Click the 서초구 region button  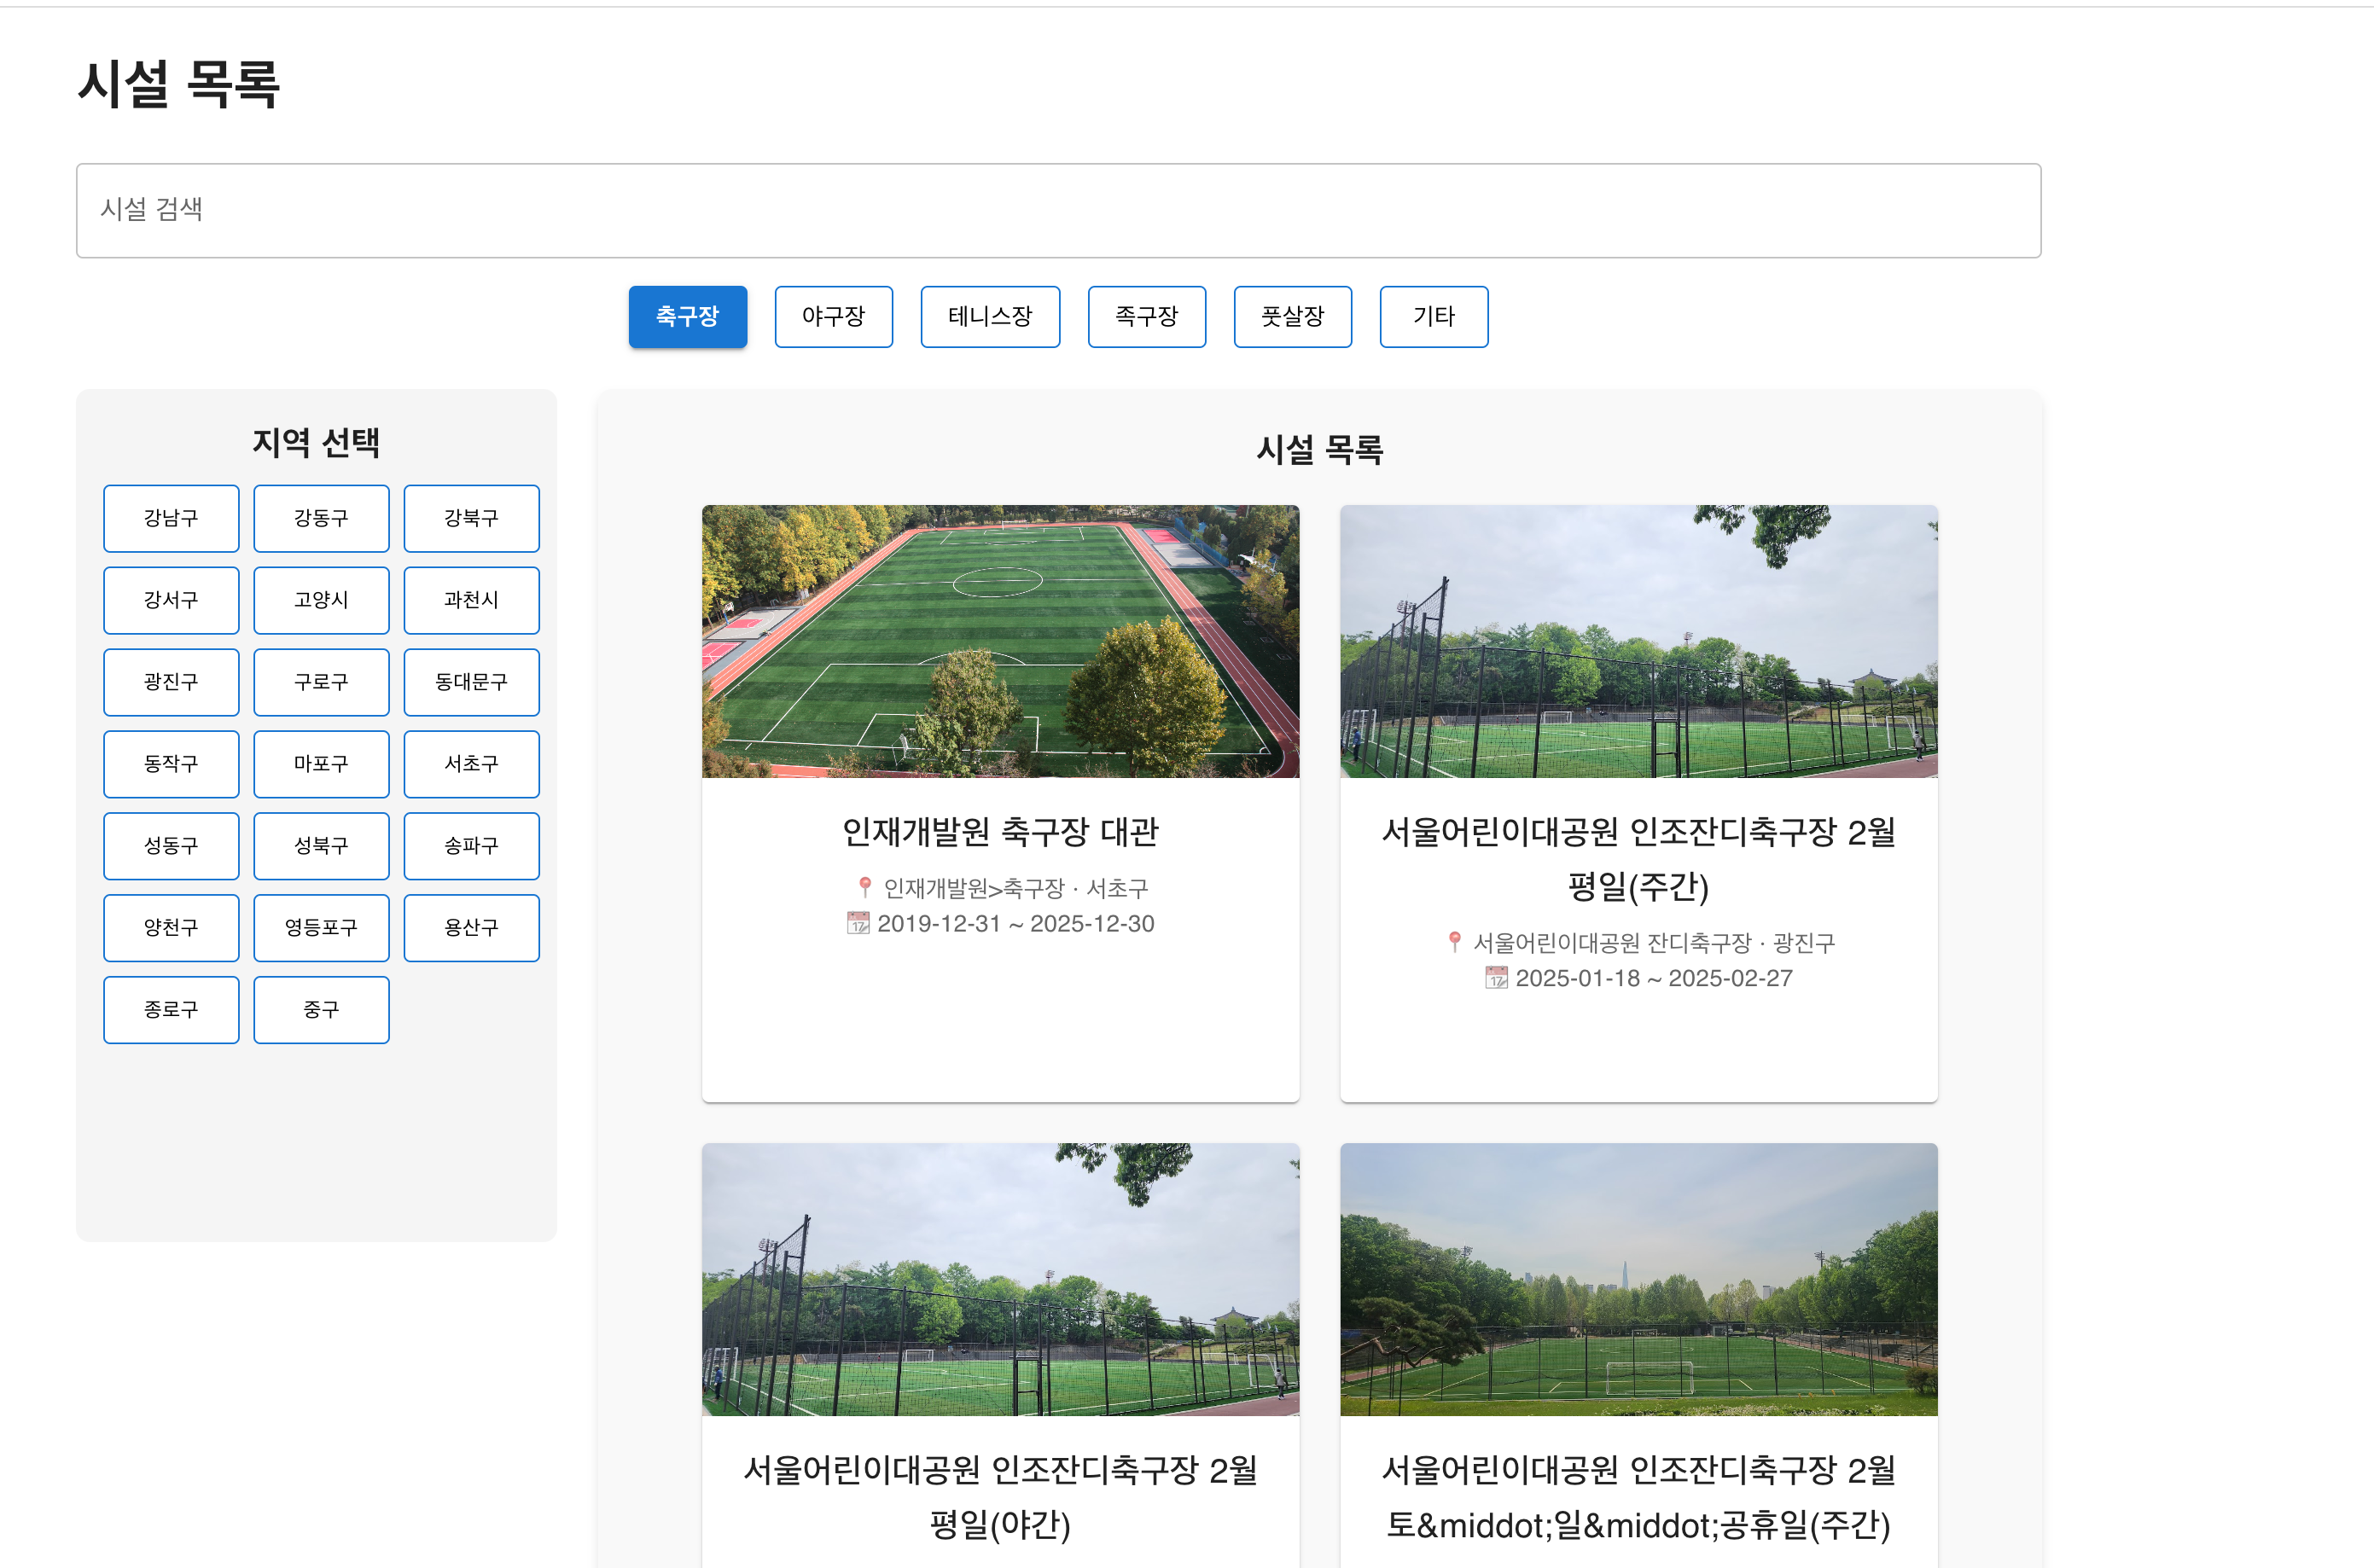[471, 764]
